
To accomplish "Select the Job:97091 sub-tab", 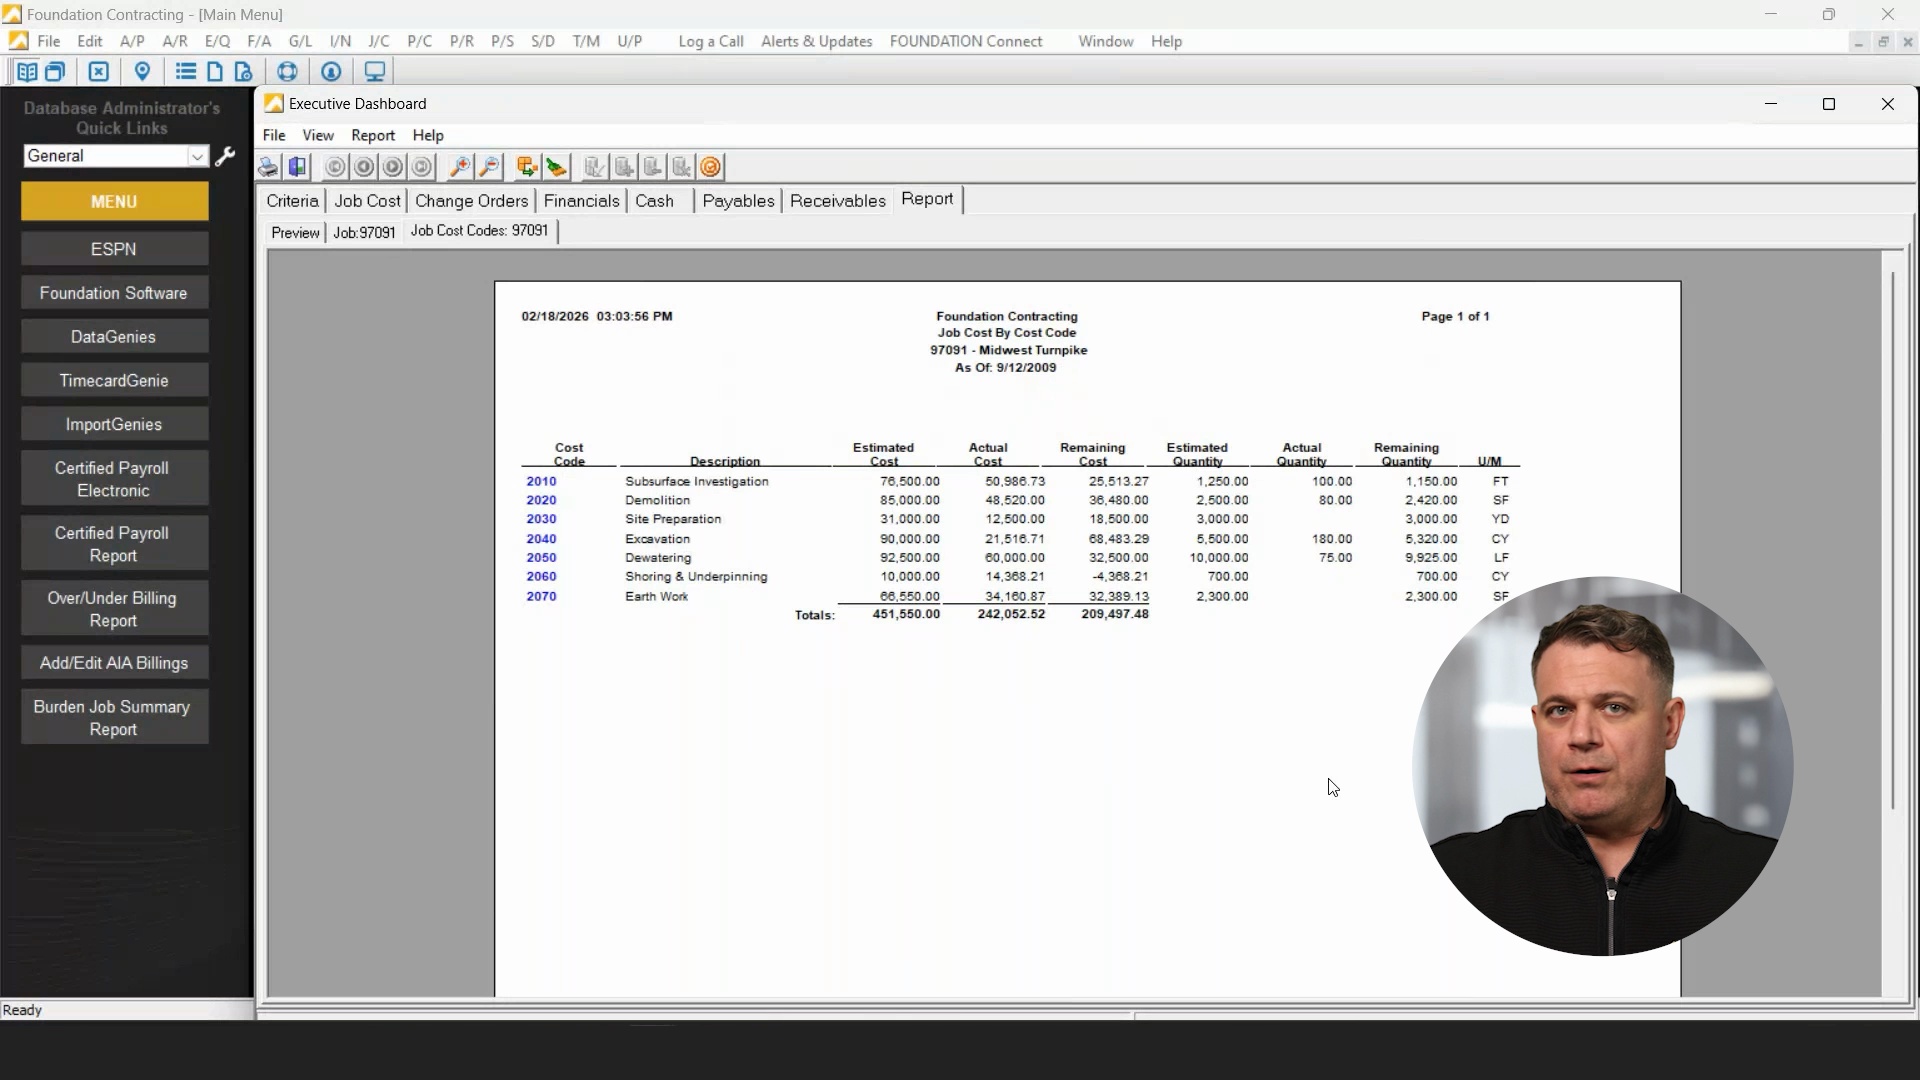I will point(364,232).
